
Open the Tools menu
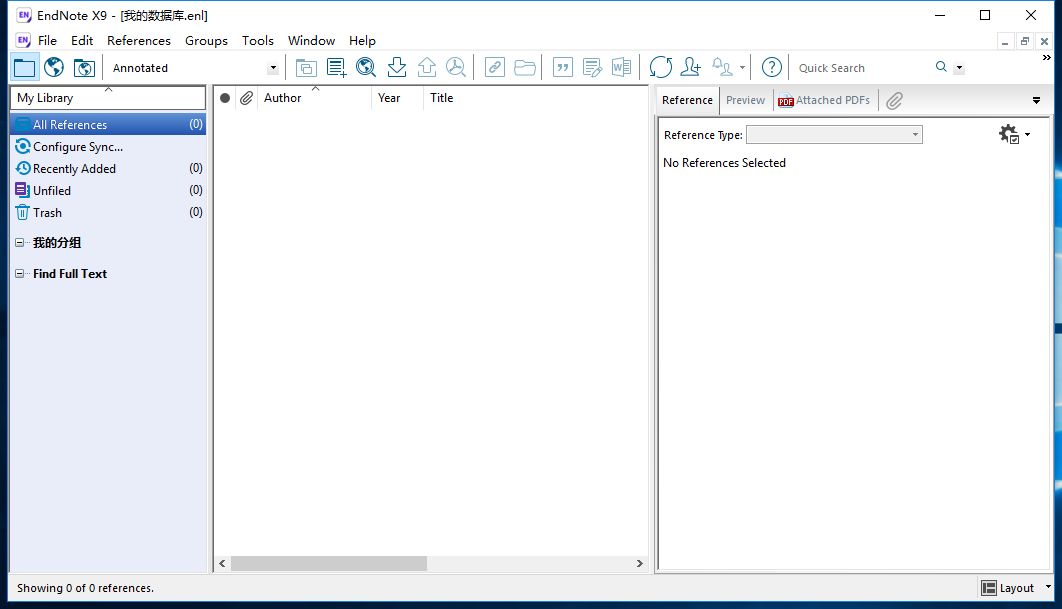(x=258, y=41)
